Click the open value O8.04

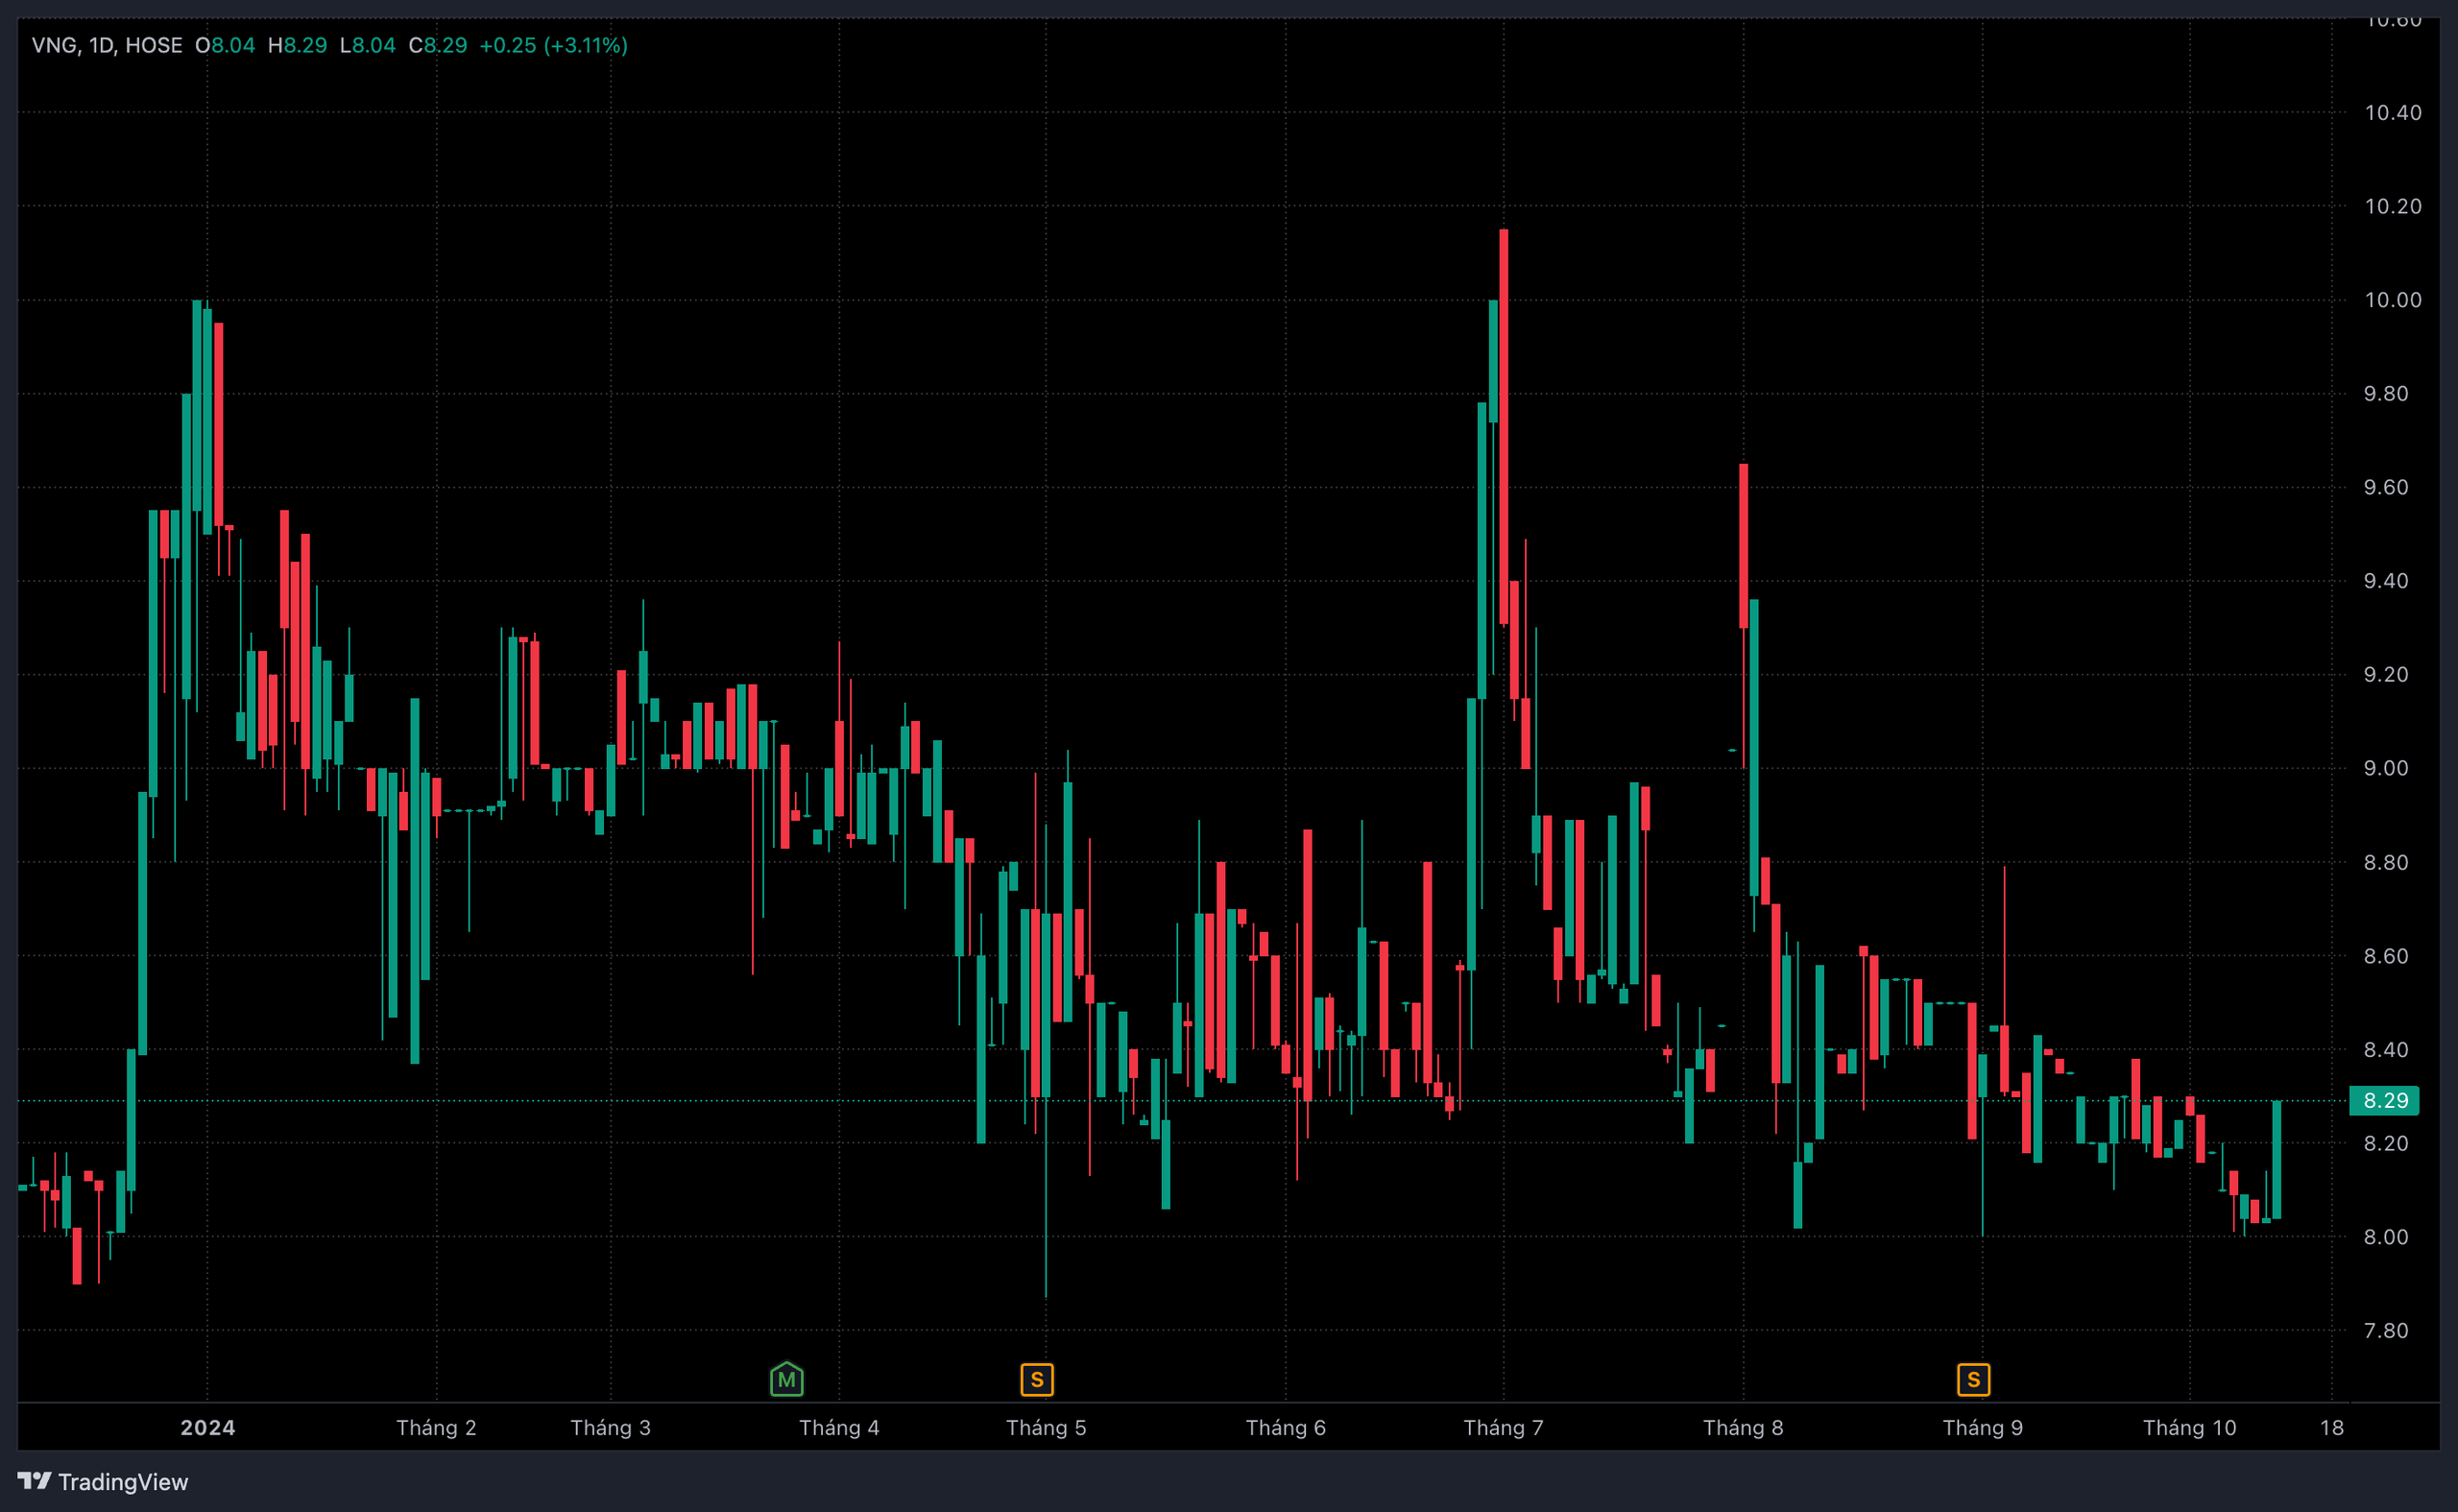coord(225,45)
